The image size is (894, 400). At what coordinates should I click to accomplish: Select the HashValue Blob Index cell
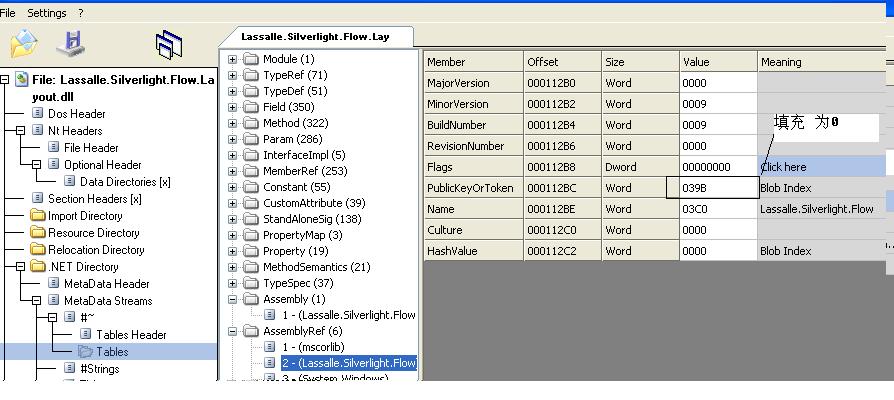tap(822, 251)
